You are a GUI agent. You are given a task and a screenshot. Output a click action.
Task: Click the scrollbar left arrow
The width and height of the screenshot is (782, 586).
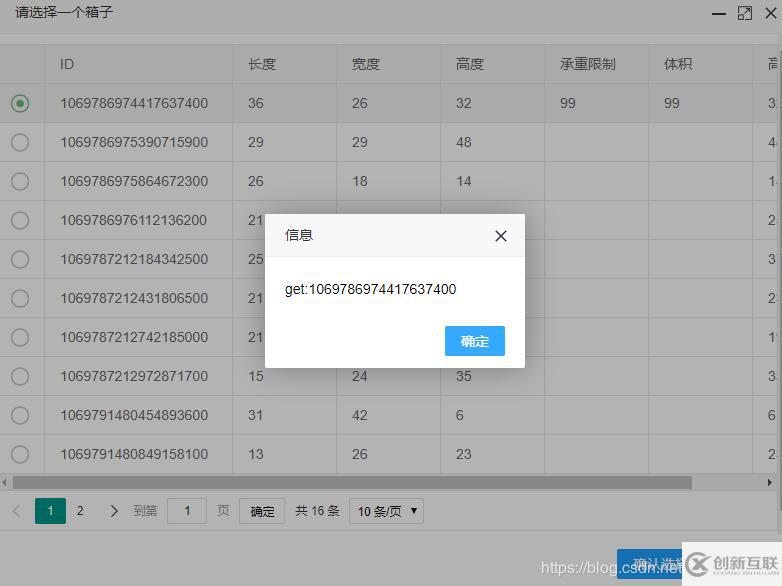4,482
